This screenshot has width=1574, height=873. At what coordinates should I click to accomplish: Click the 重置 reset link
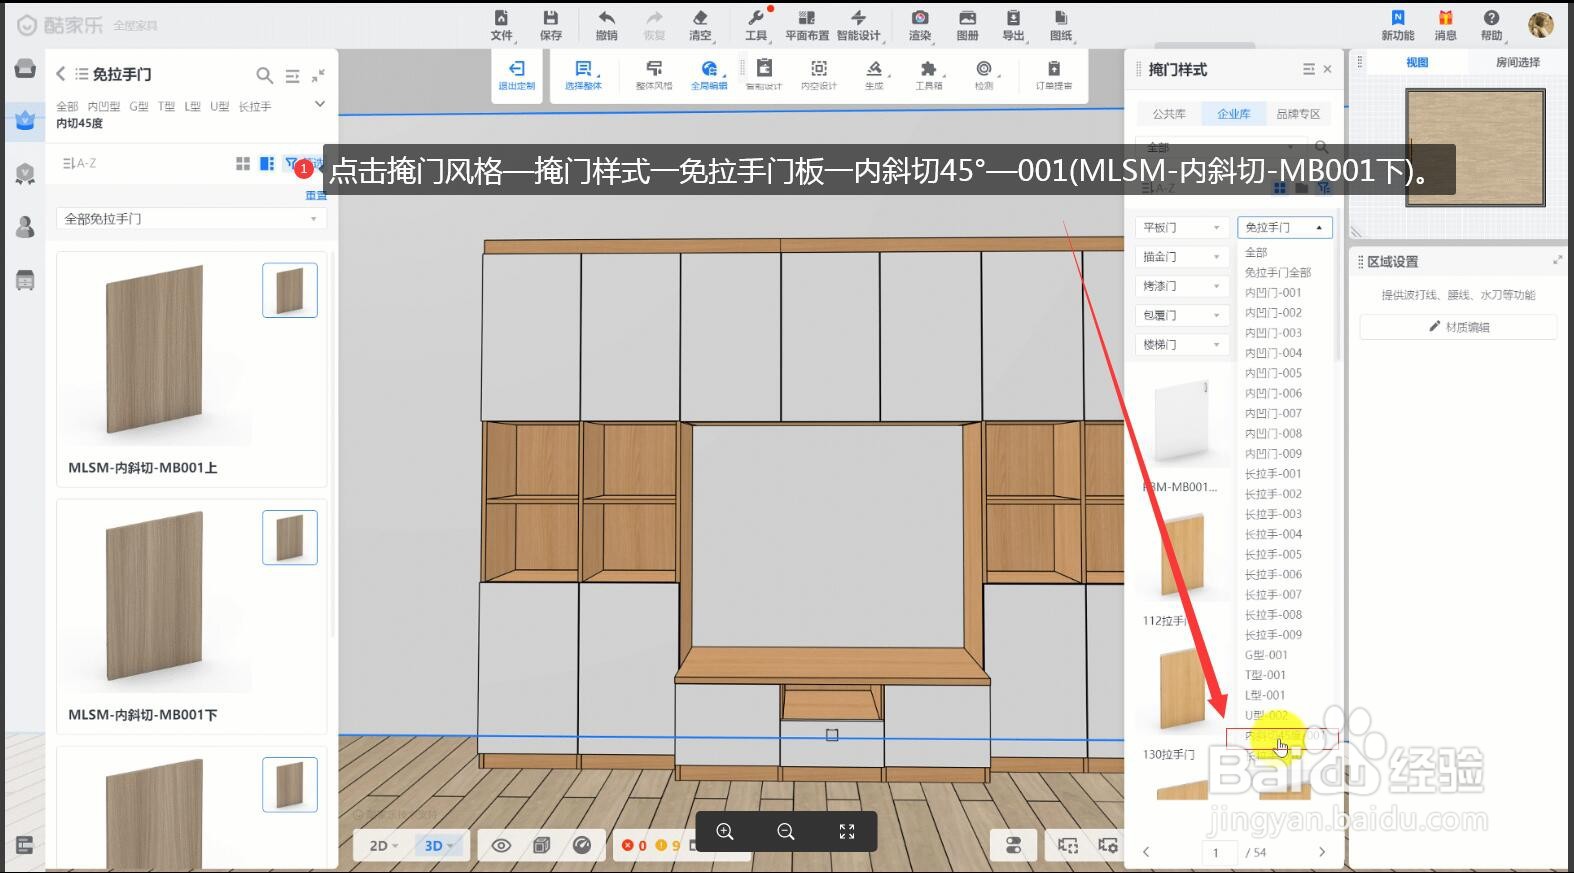[x=316, y=196]
